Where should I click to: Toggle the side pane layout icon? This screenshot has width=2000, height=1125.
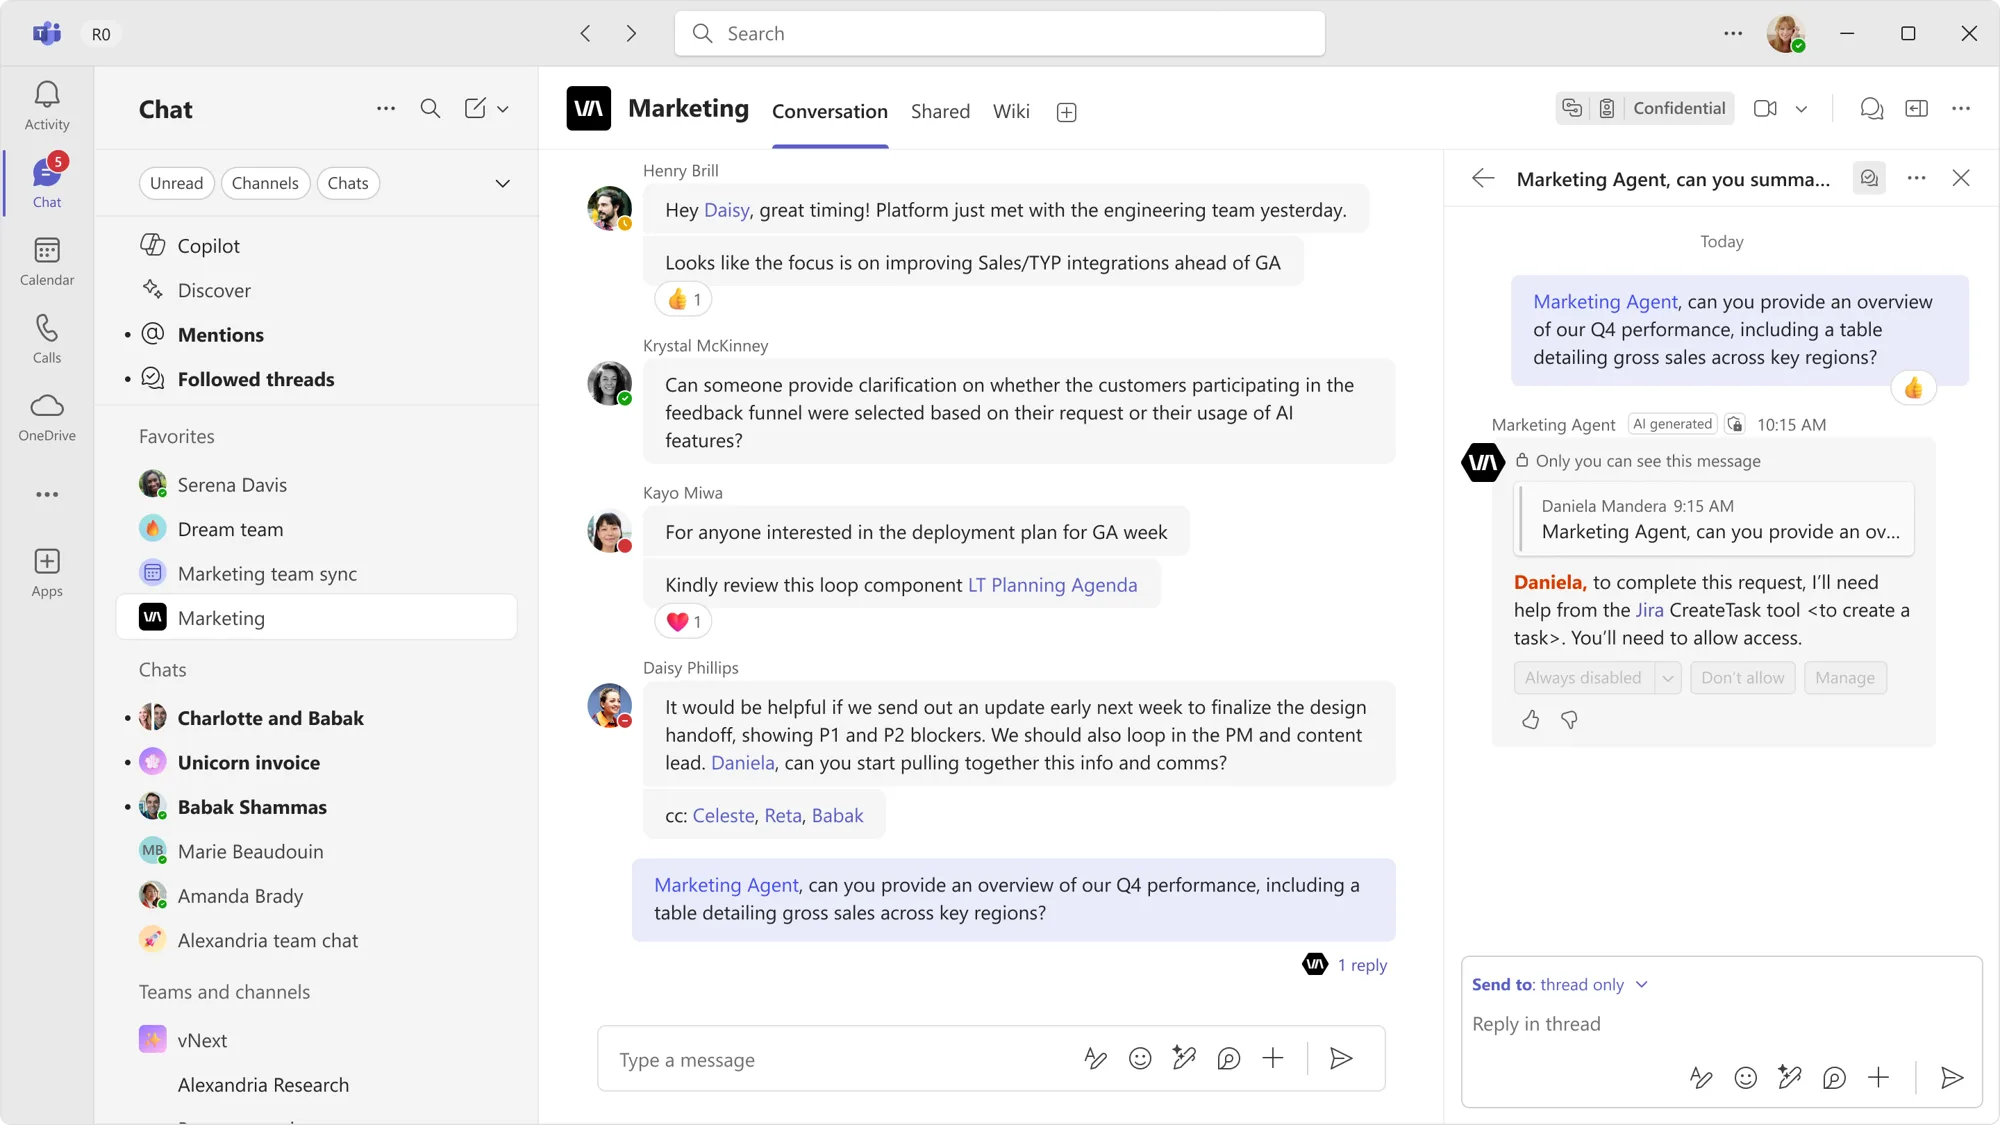coord(1917,108)
